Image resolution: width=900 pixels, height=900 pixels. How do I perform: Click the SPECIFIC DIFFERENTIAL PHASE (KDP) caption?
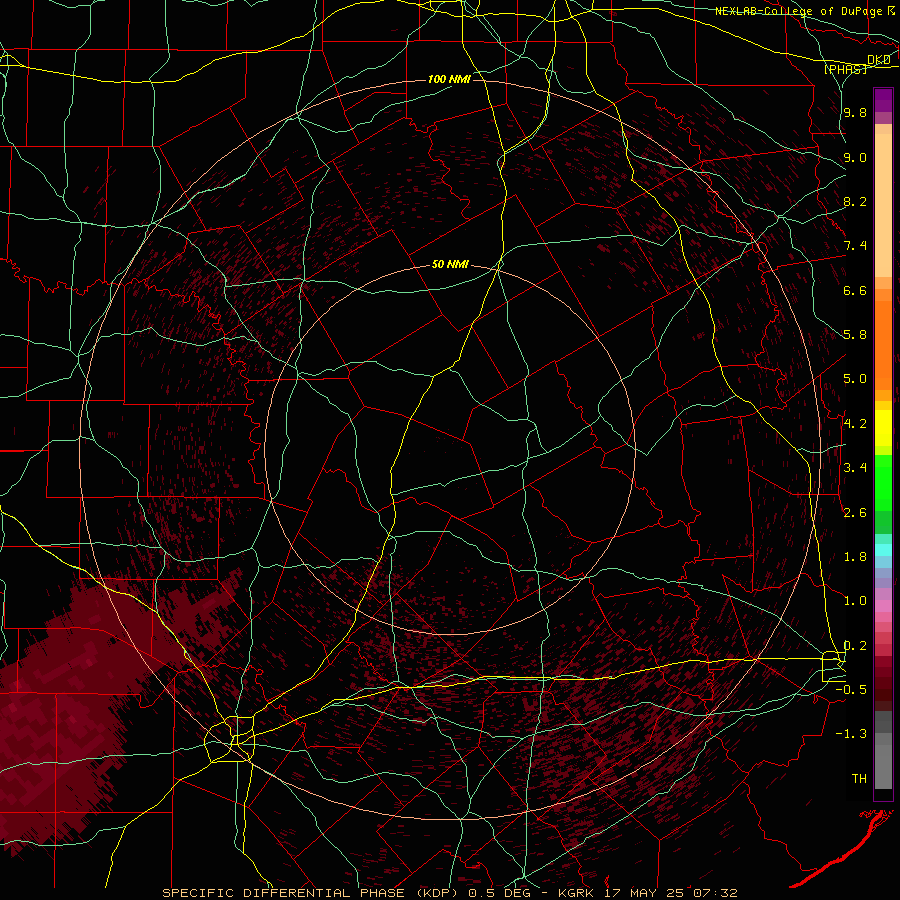pyautogui.click(x=310, y=893)
